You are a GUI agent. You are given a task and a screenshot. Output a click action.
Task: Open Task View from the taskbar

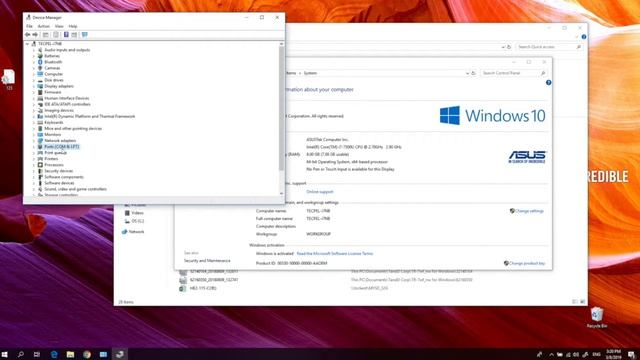click(37, 354)
